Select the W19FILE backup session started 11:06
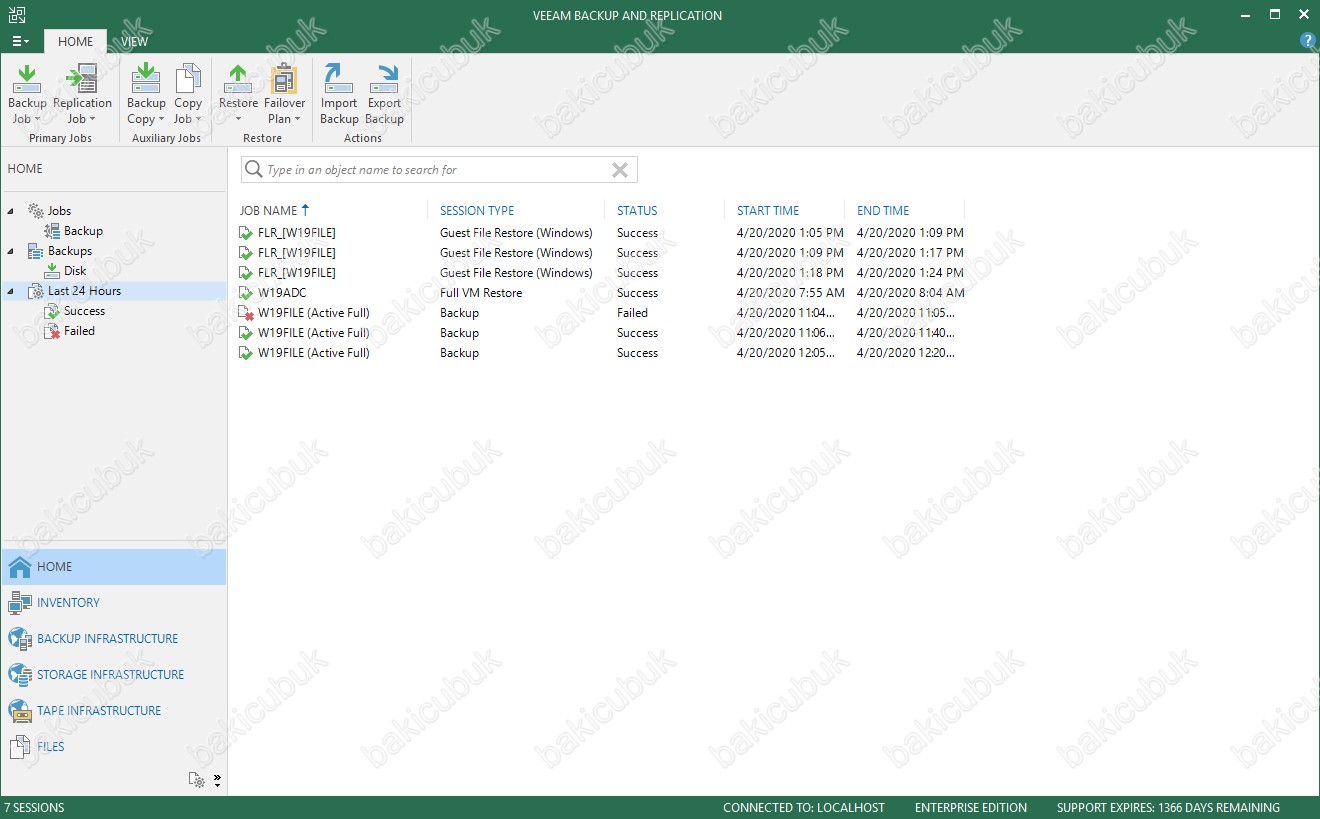This screenshot has width=1320, height=819. coord(602,333)
